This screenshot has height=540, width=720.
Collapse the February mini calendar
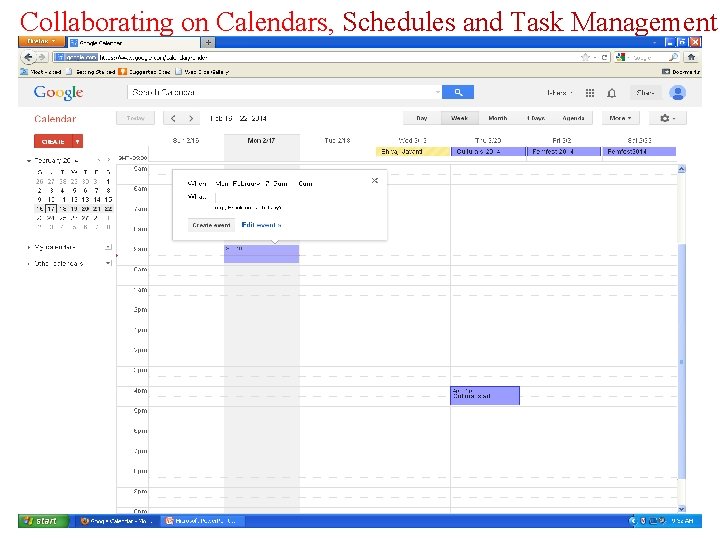(29, 161)
